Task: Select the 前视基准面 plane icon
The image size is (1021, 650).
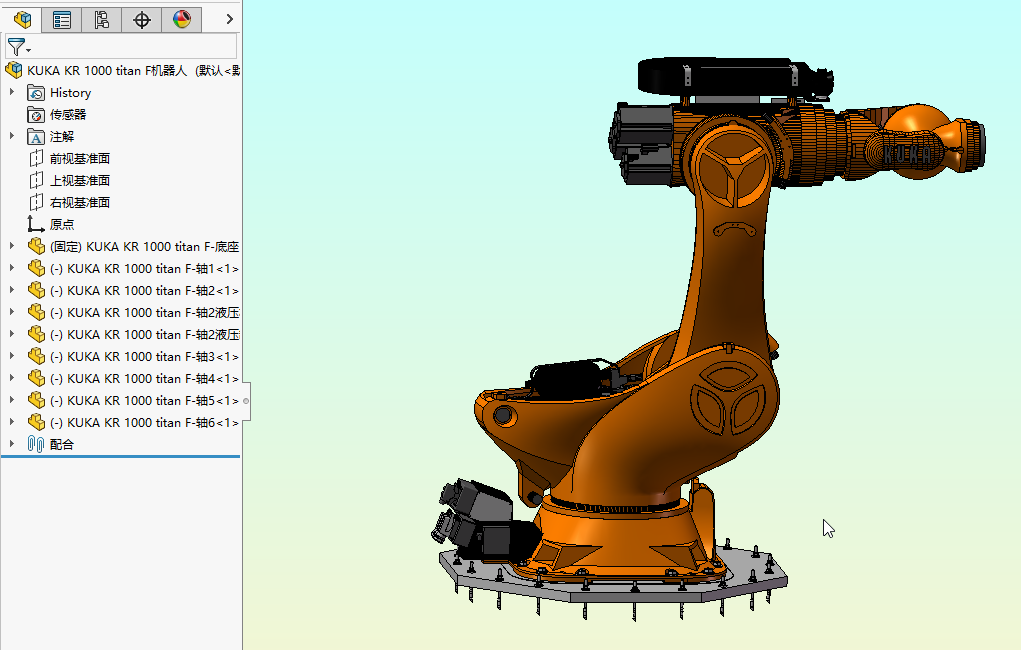Action: point(36,158)
